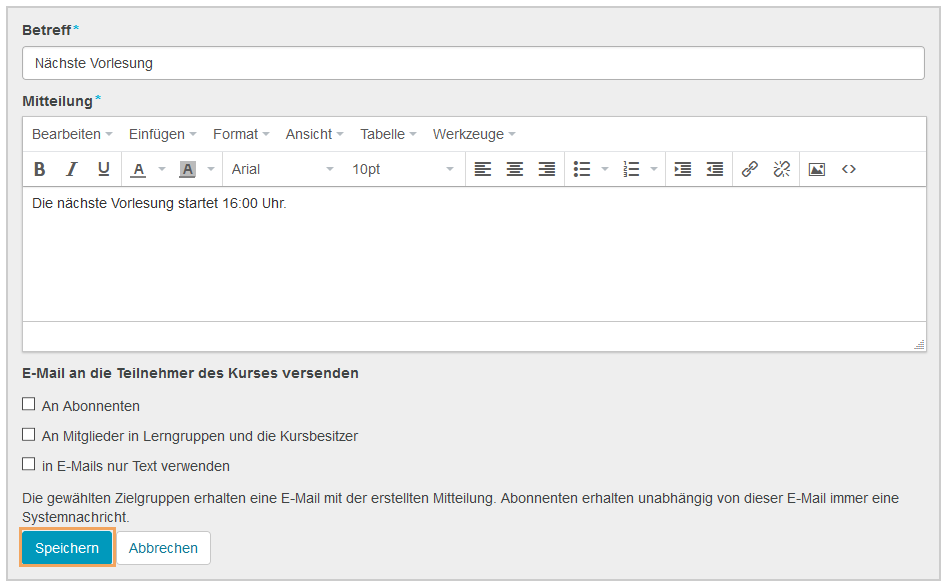Open the Format menu
This screenshot has width=946, height=588.
click(x=240, y=133)
